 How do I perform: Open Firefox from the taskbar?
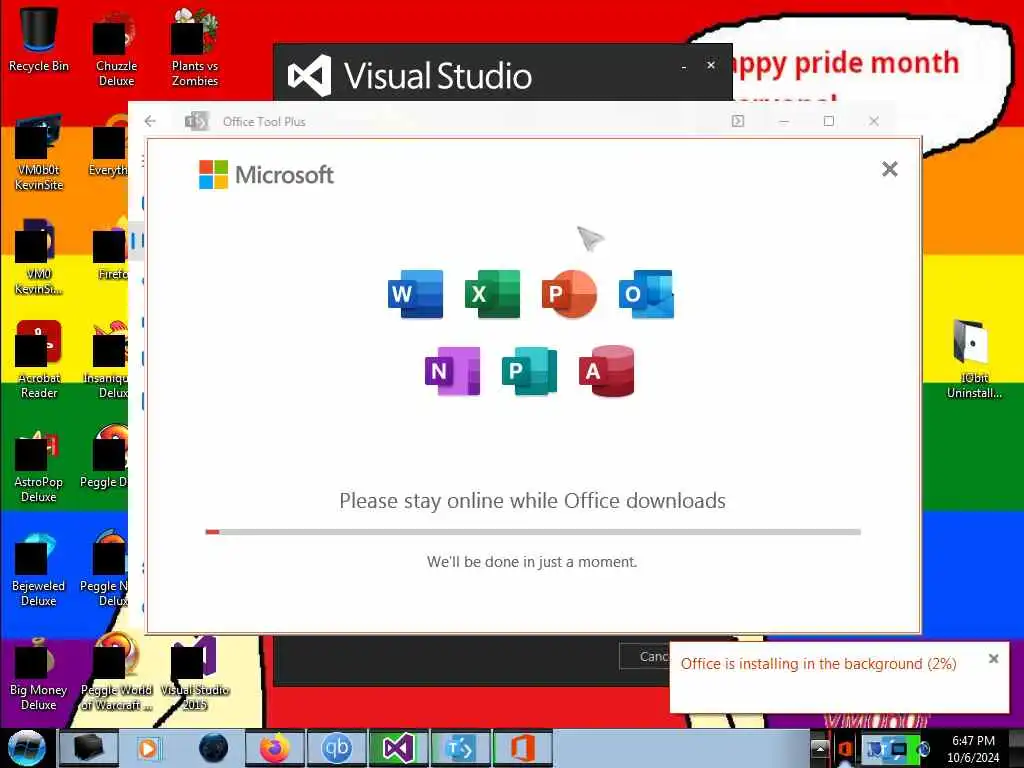pos(274,748)
